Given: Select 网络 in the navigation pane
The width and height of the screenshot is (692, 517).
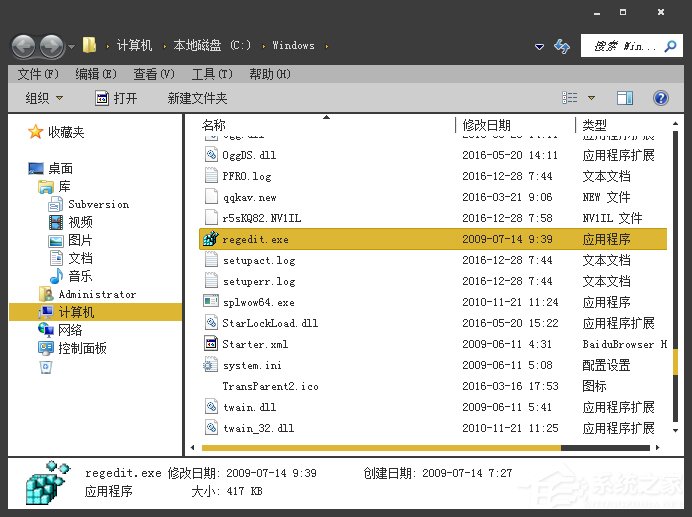Looking at the screenshot, I should (70, 330).
